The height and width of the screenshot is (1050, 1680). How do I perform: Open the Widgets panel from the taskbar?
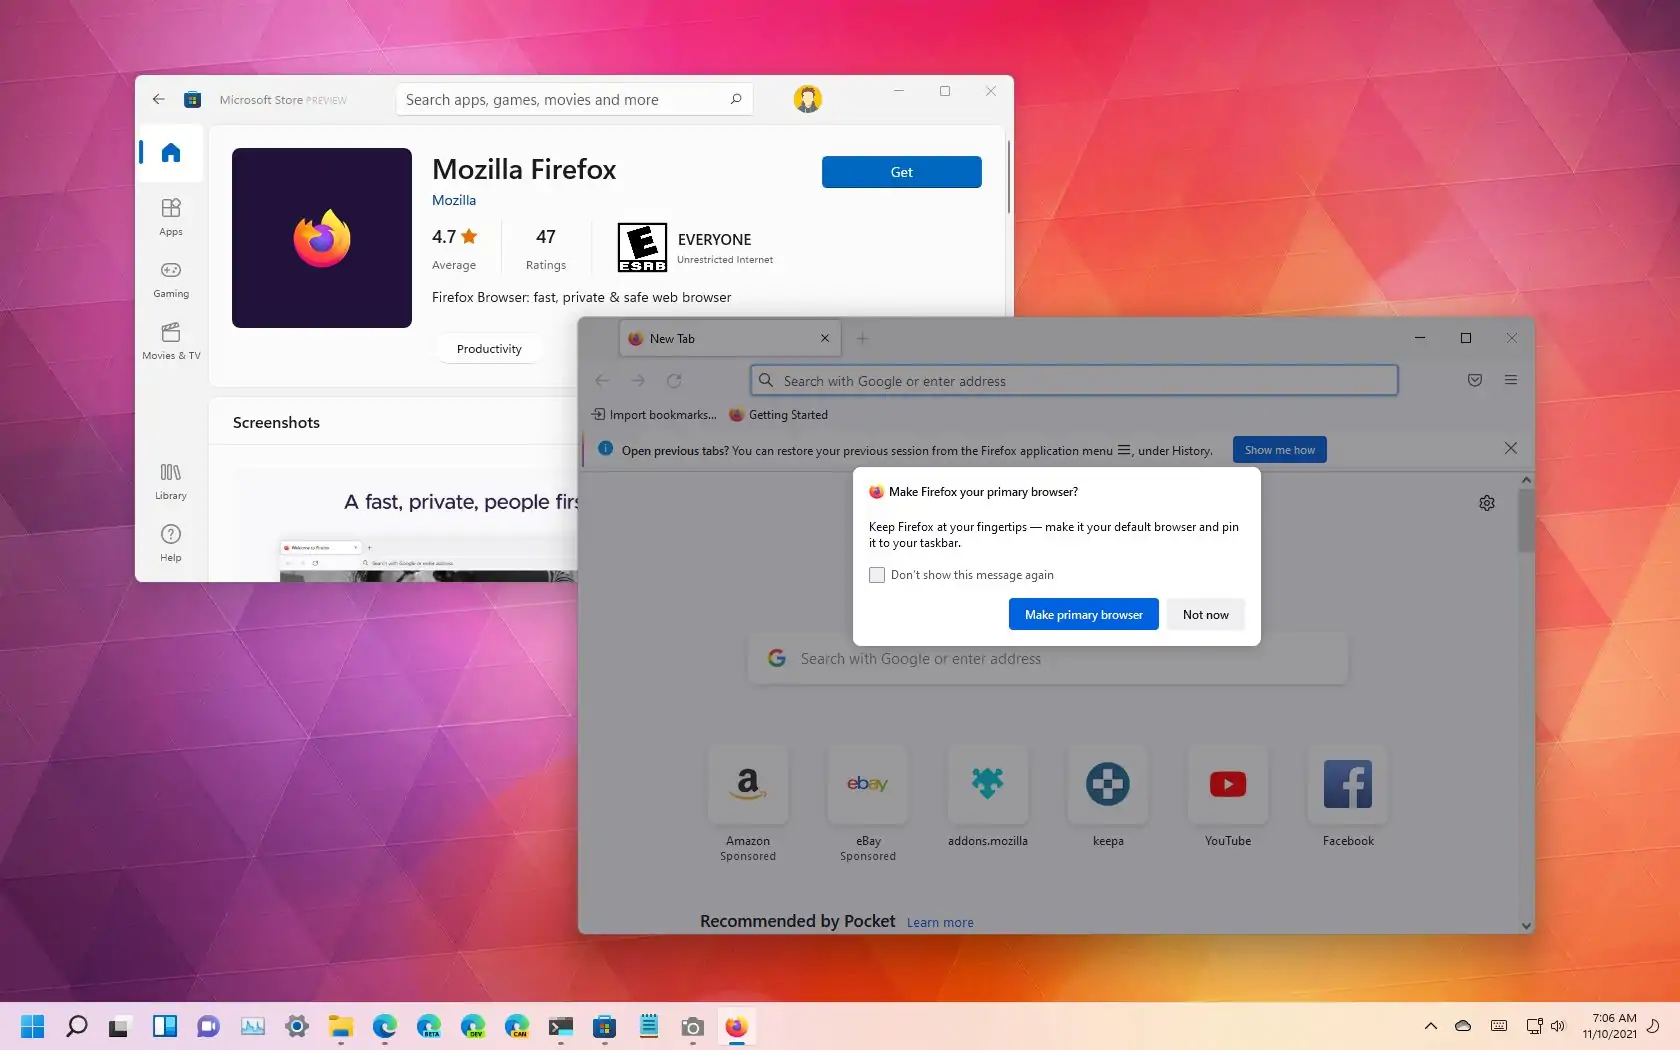coord(164,1026)
